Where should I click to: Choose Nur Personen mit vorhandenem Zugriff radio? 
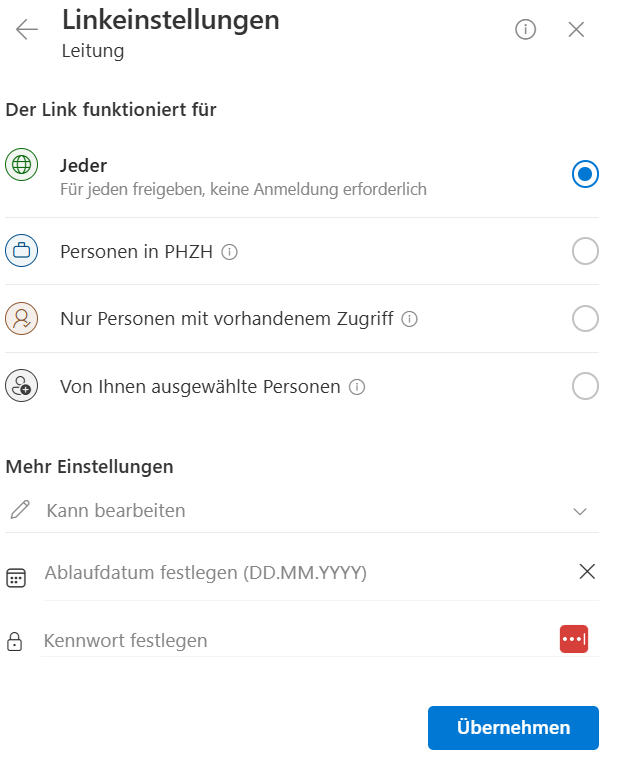pyautogui.click(x=585, y=319)
